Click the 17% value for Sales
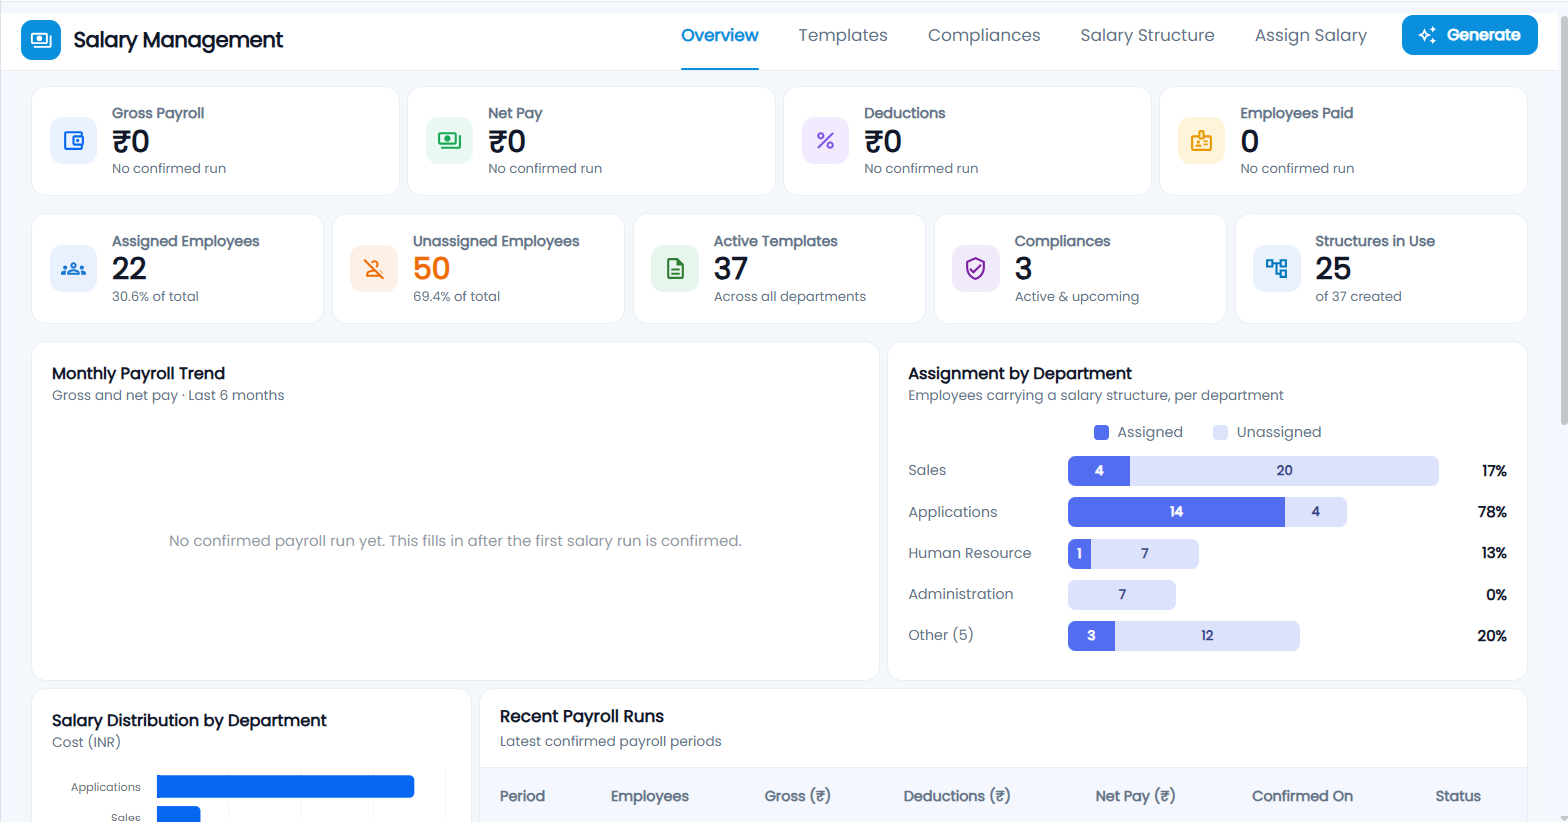The image size is (1568, 822). tap(1494, 471)
